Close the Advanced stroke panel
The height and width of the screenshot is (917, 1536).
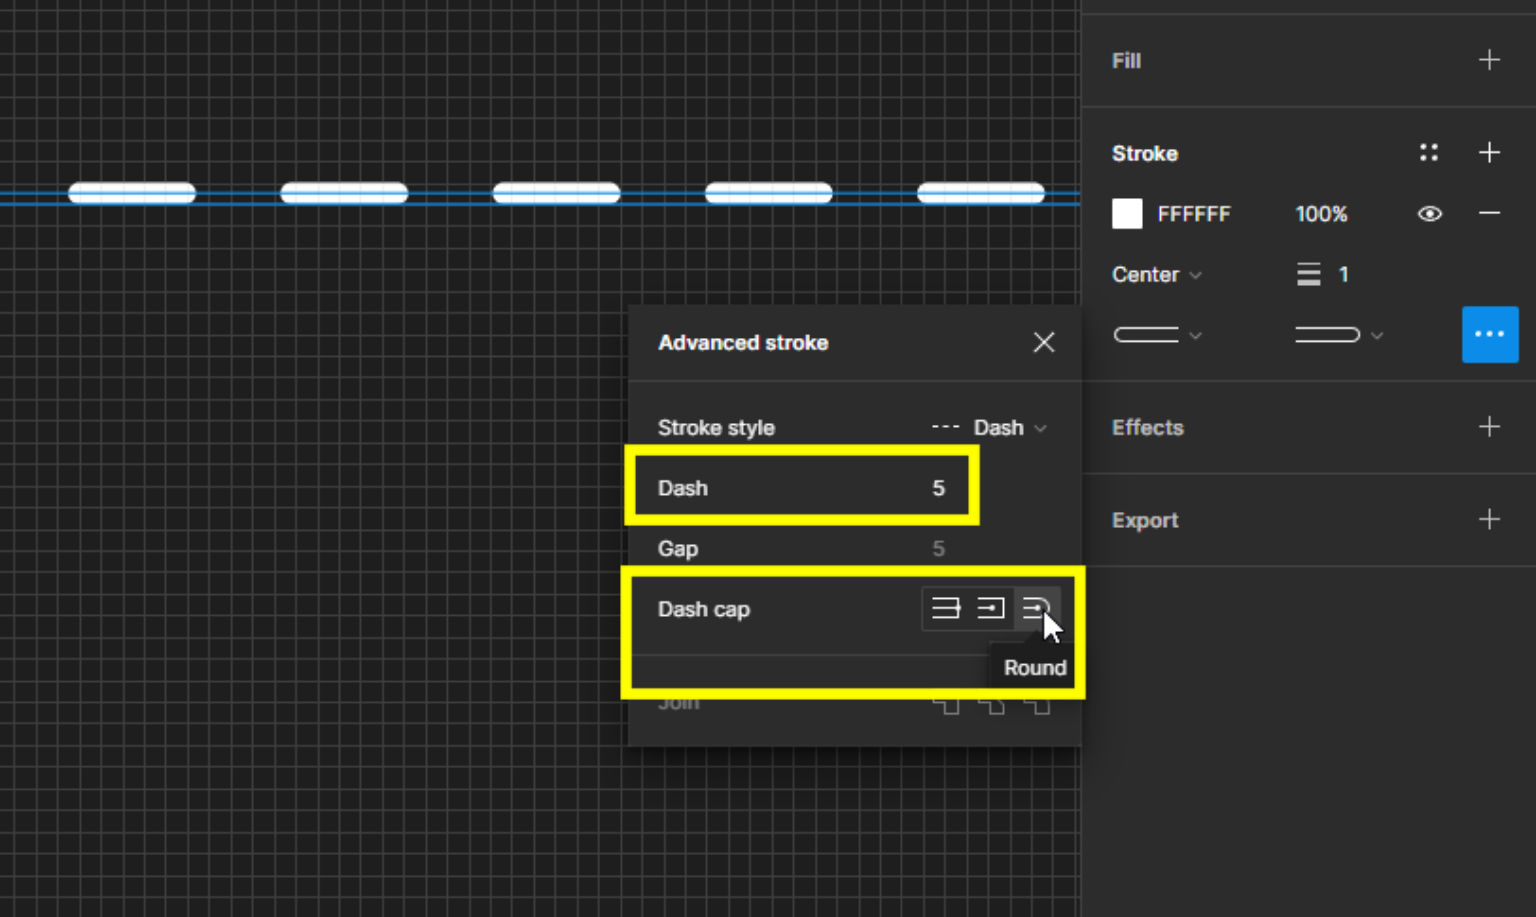tap(1043, 342)
